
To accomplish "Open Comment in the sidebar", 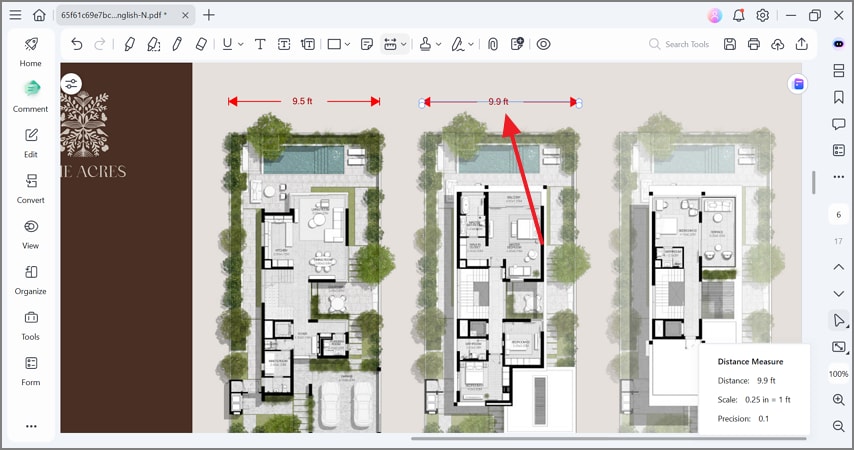I will 30,97.
